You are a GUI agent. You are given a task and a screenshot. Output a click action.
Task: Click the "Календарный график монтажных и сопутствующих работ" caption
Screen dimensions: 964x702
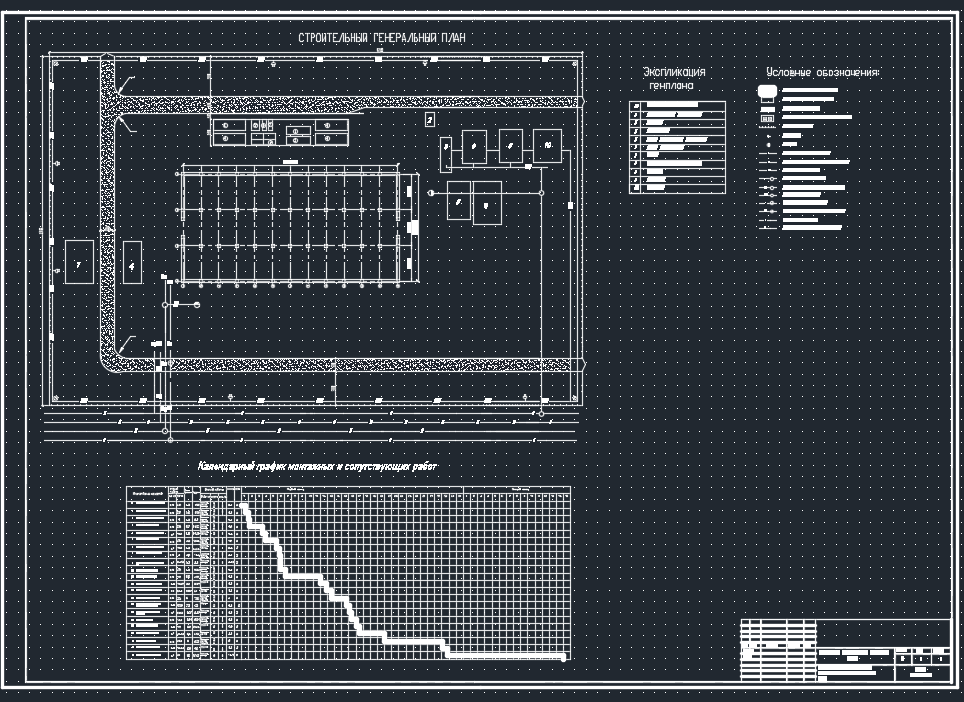point(317,467)
